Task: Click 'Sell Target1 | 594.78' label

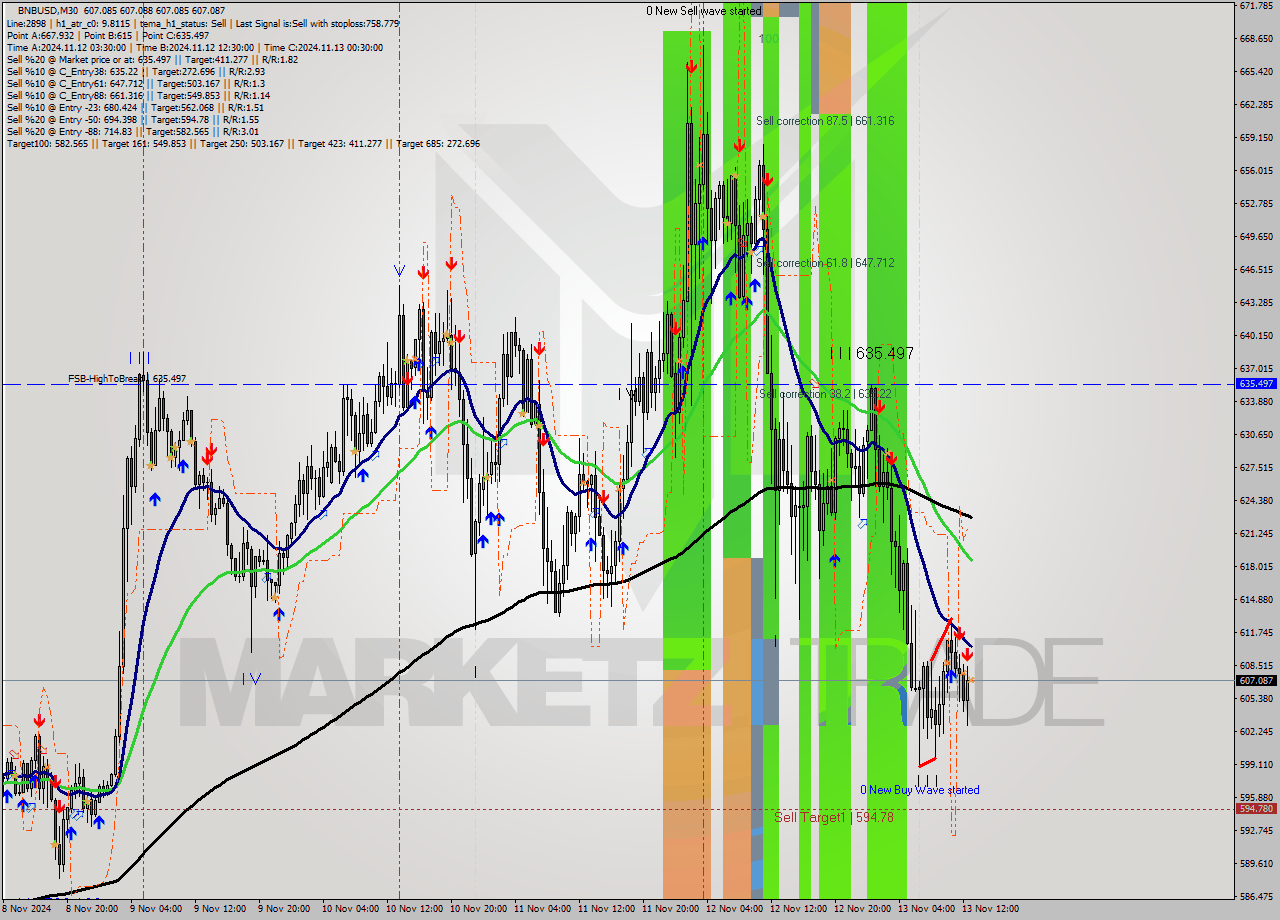Action: coord(834,818)
